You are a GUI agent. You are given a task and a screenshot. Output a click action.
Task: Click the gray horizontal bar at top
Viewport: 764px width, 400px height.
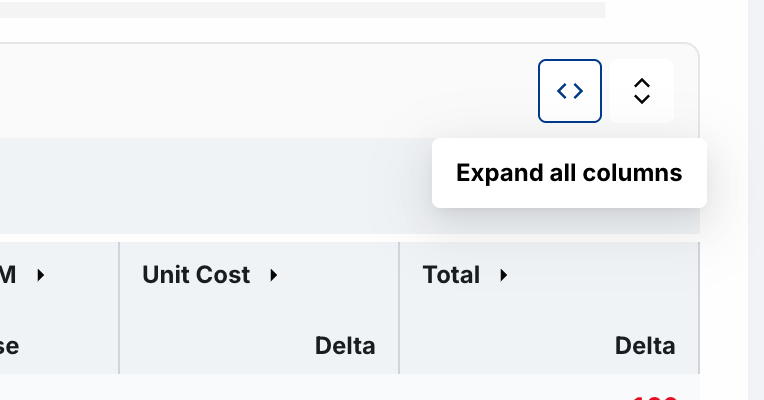(303, 10)
